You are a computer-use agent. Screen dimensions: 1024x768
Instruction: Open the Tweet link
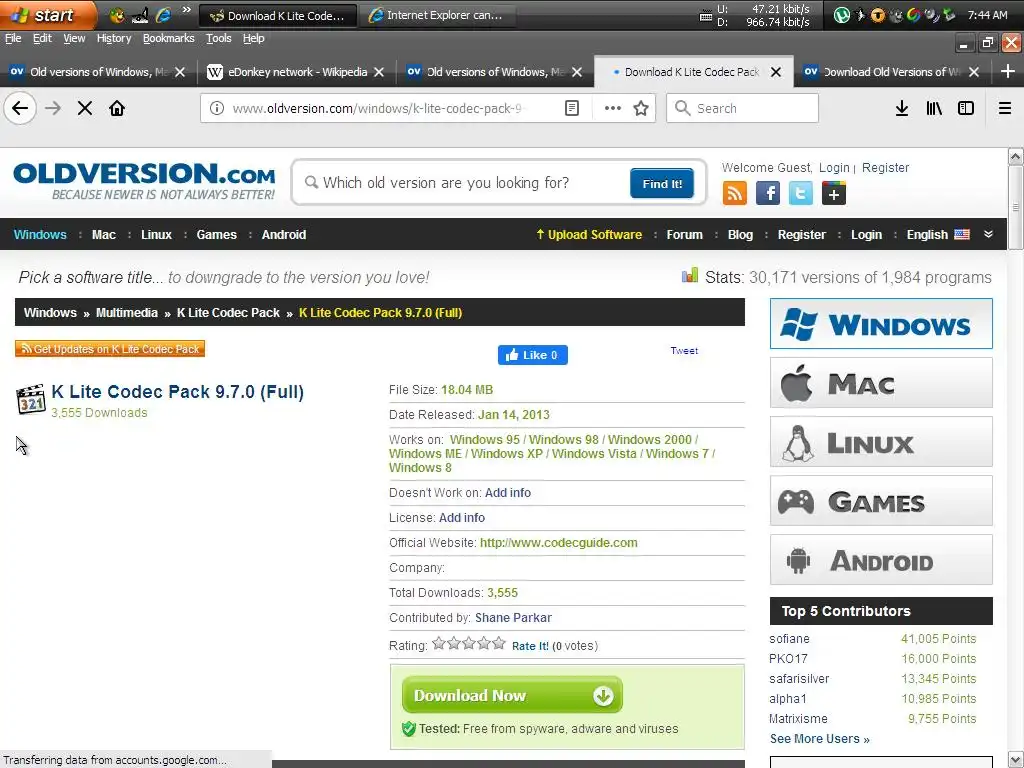[x=684, y=351]
